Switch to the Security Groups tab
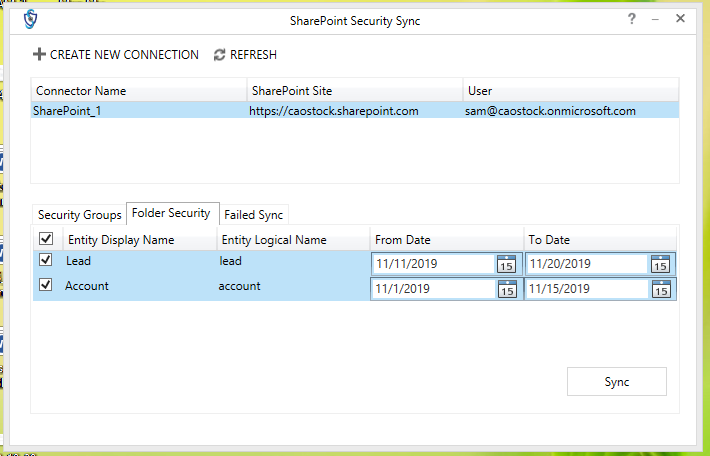Viewport: 710px width, 456px height. coord(79,215)
